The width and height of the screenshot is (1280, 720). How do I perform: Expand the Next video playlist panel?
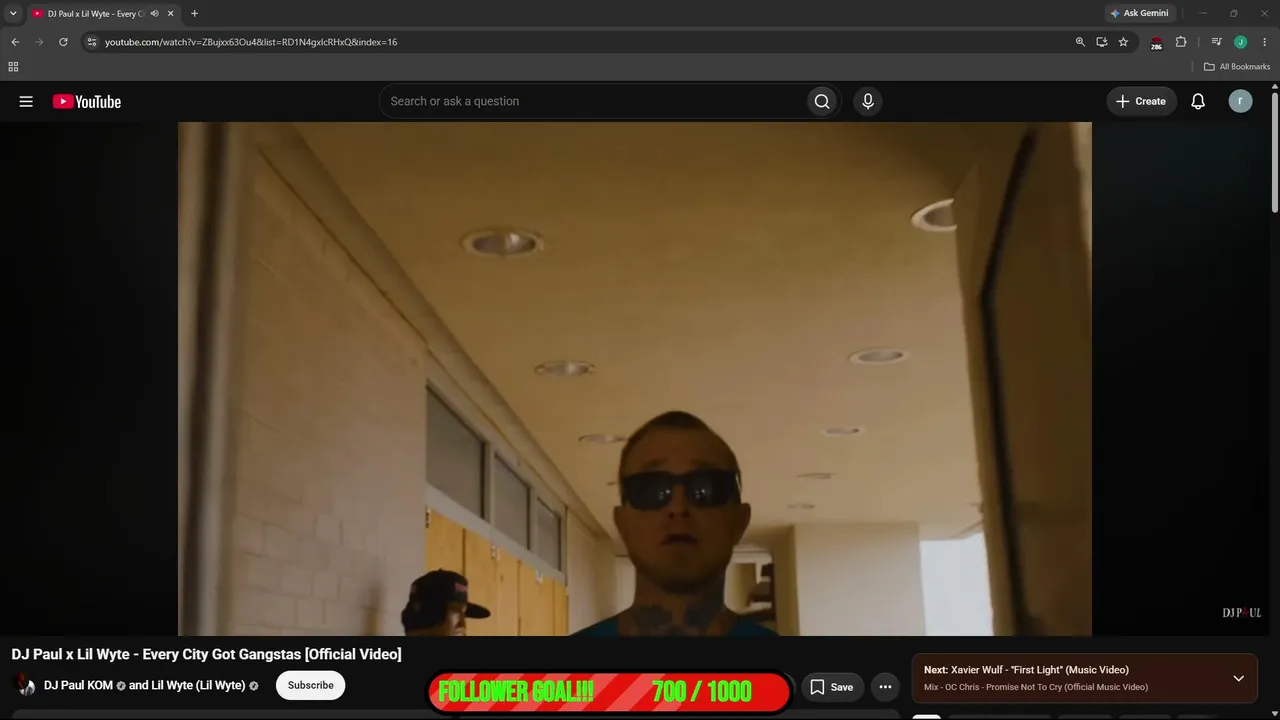[1238, 678]
